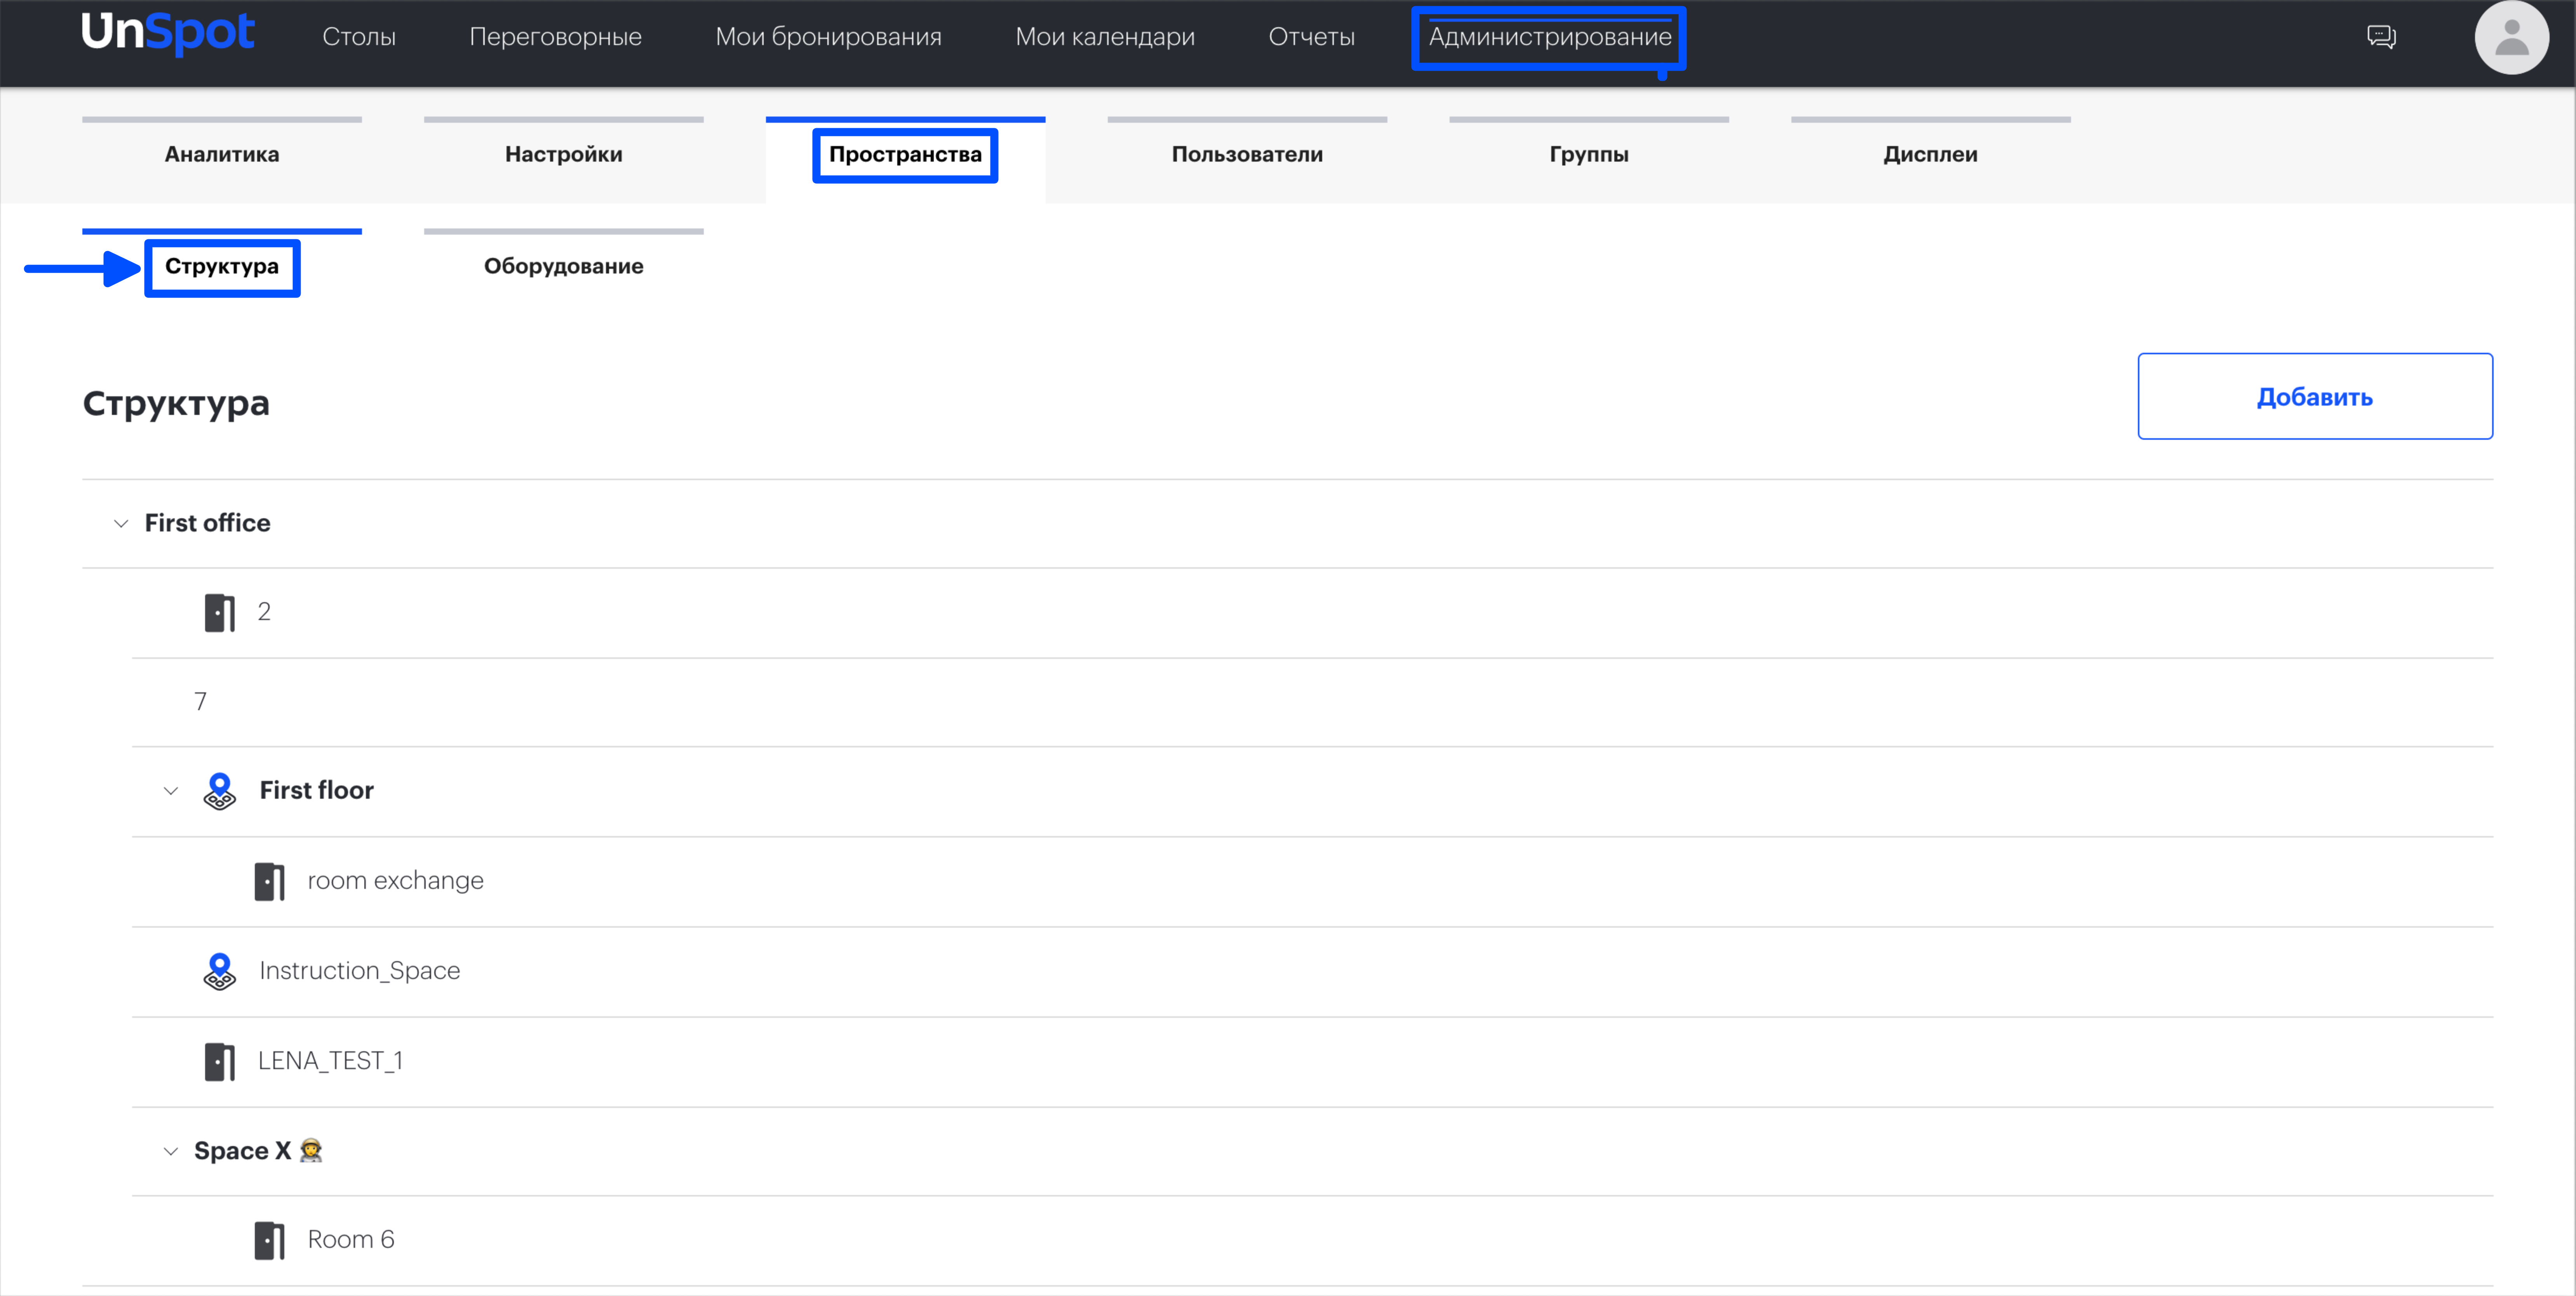
Task: Click the door icon beside room exchange
Action: tap(269, 882)
